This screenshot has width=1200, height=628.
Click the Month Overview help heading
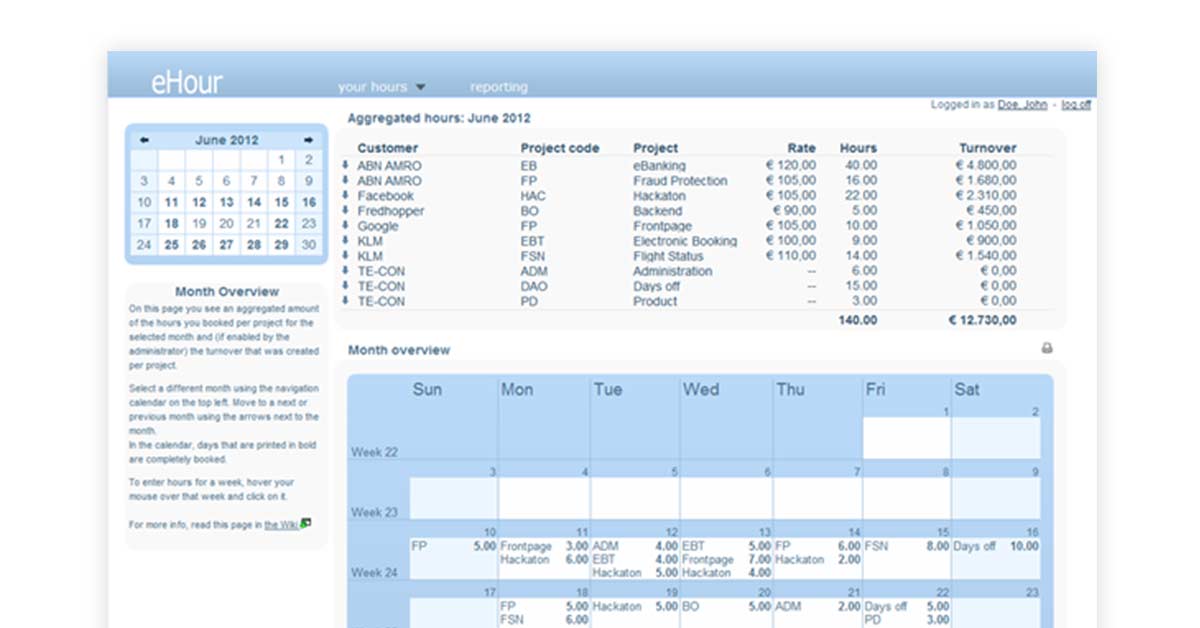(227, 292)
